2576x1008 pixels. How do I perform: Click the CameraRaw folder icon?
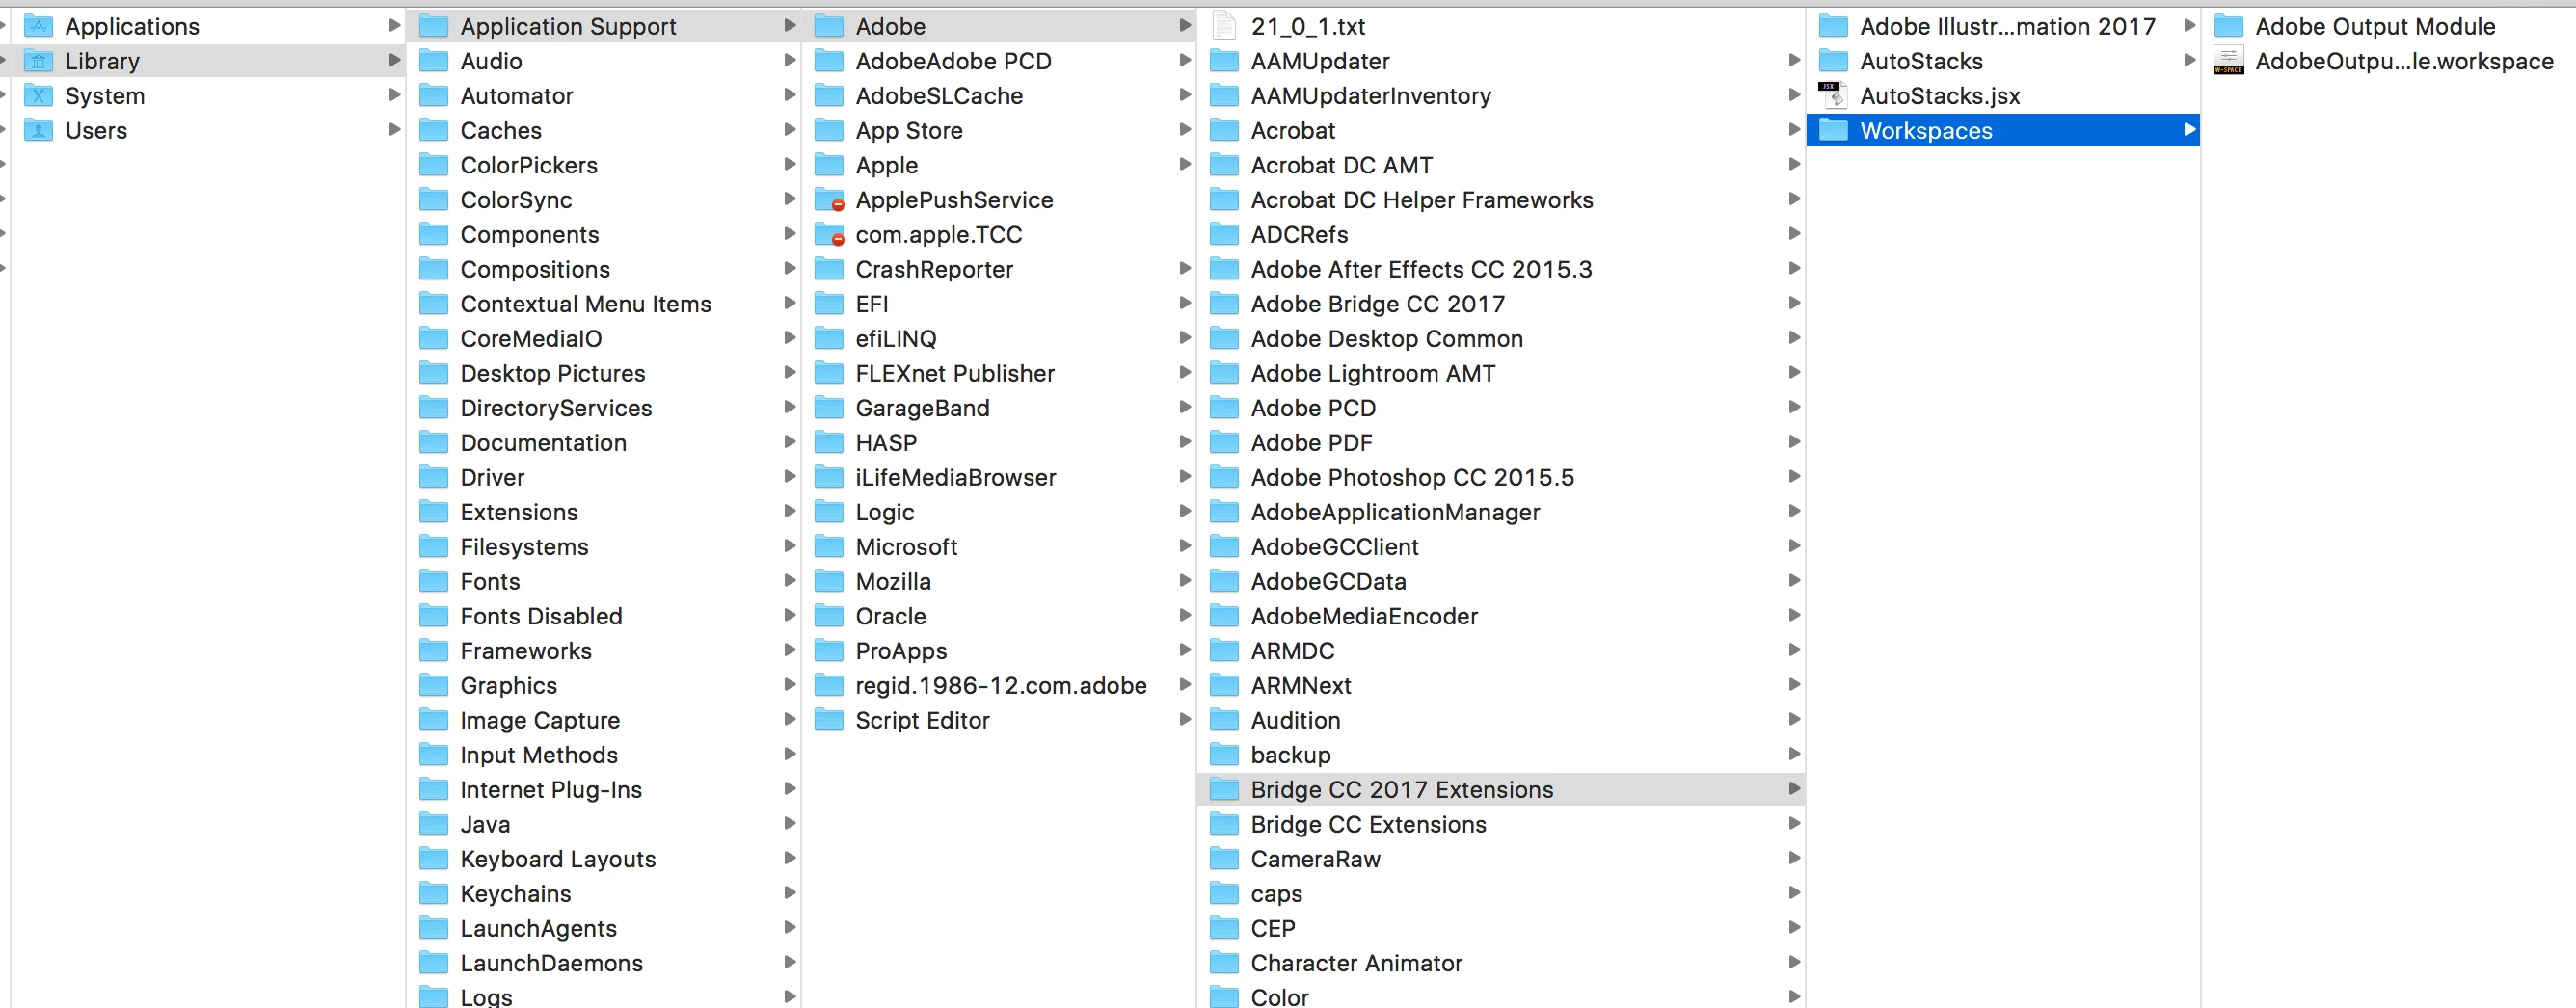(x=1224, y=859)
